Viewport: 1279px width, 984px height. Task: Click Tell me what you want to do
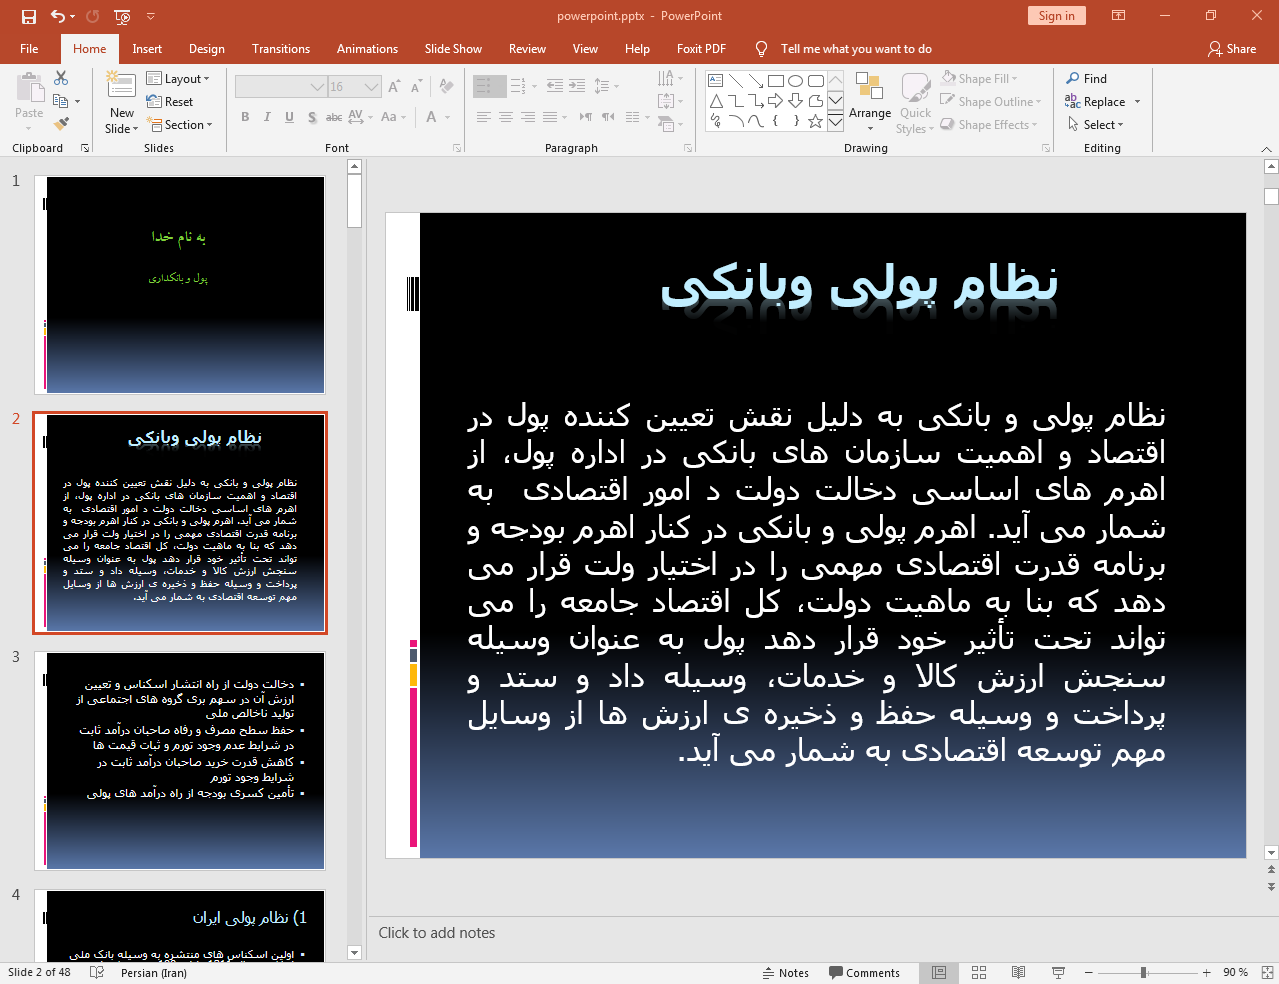(x=856, y=49)
